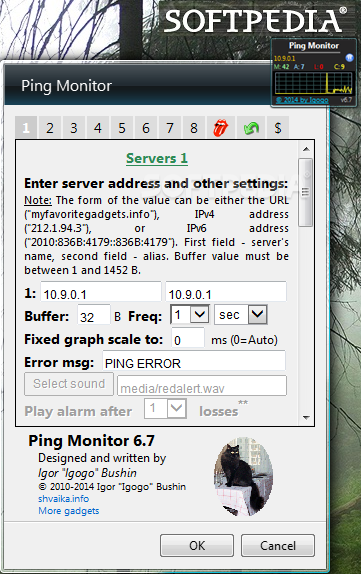Click the 'Ping Monitor 6.7' version heading
Image resolution: width=361 pixels, height=574 pixels.
click(92, 441)
